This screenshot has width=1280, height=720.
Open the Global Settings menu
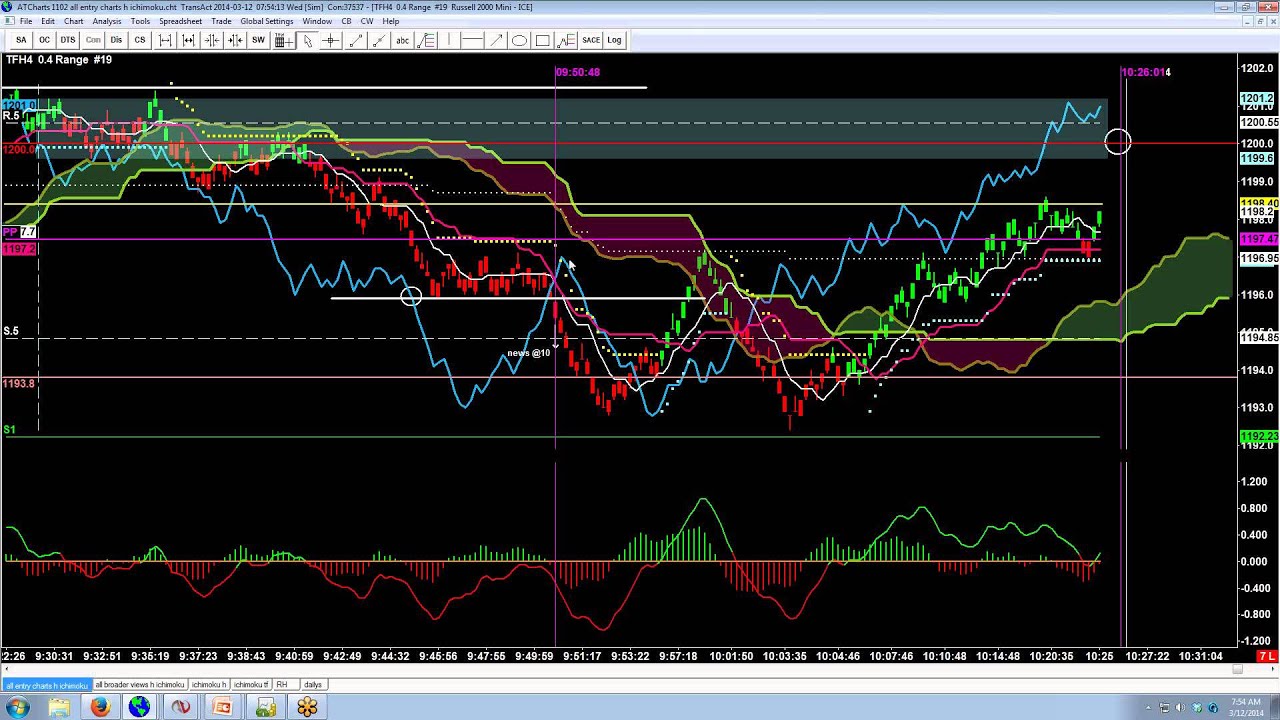click(267, 21)
